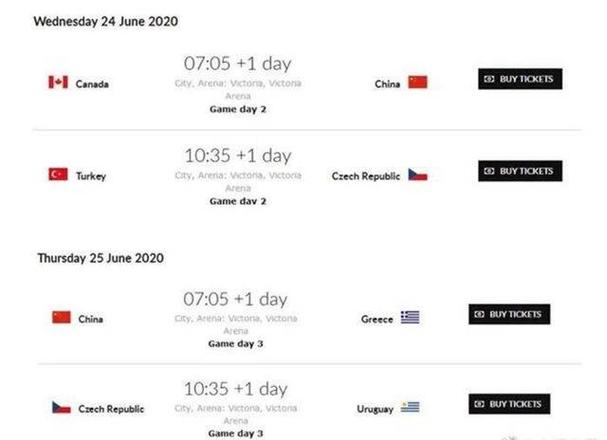607x440 pixels.
Task: Open the Uruguay team name
Action: click(x=375, y=409)
